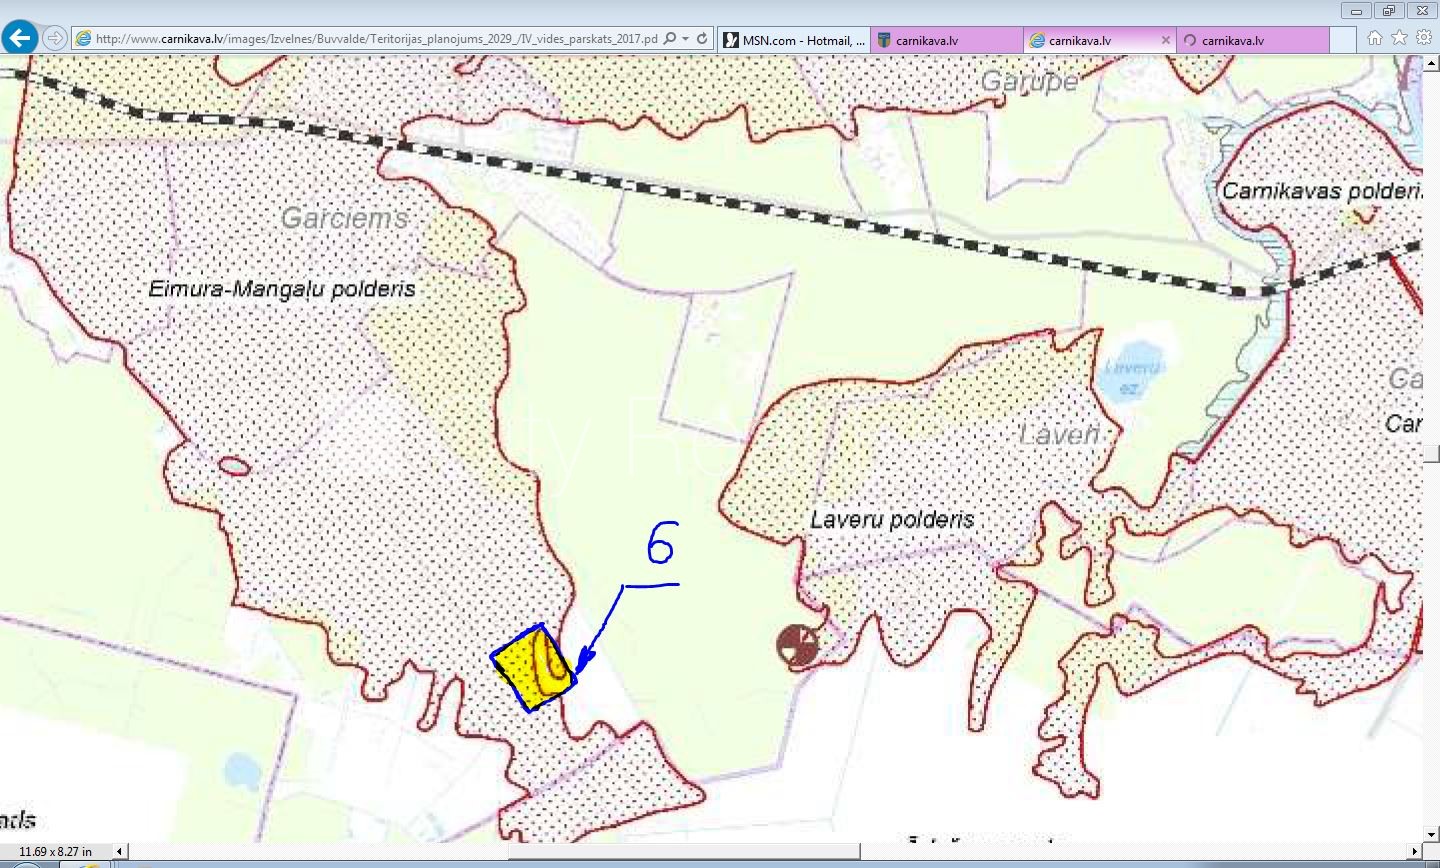Click the horizontal scrollbar left arrow
This screenshot has height=868, width=1440.
(120, 852)
